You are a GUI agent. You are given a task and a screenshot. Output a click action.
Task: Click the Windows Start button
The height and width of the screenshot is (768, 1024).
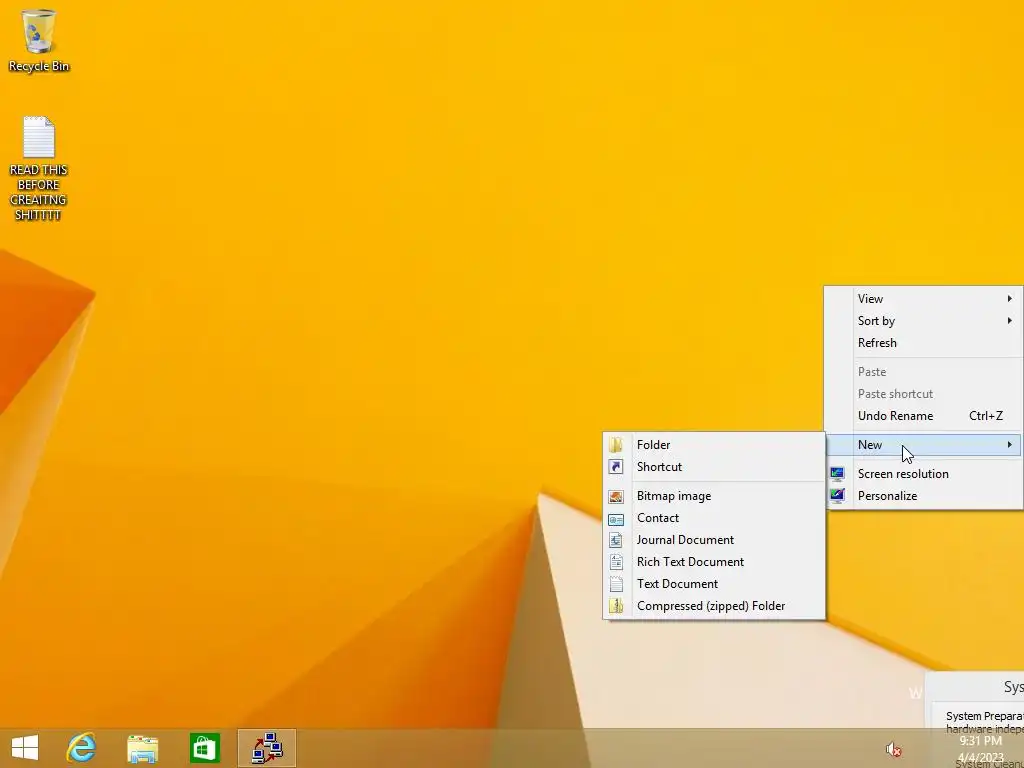pos(25,748)
